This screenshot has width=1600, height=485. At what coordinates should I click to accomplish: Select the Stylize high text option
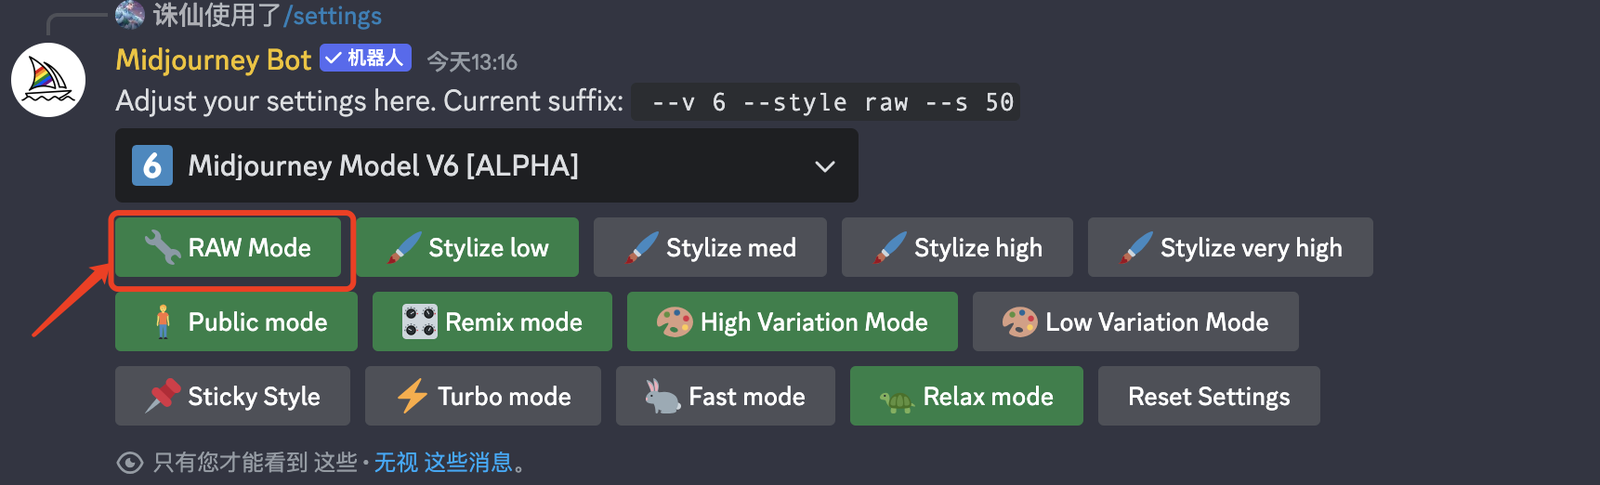pyautogui.click(x=978, y=248)
